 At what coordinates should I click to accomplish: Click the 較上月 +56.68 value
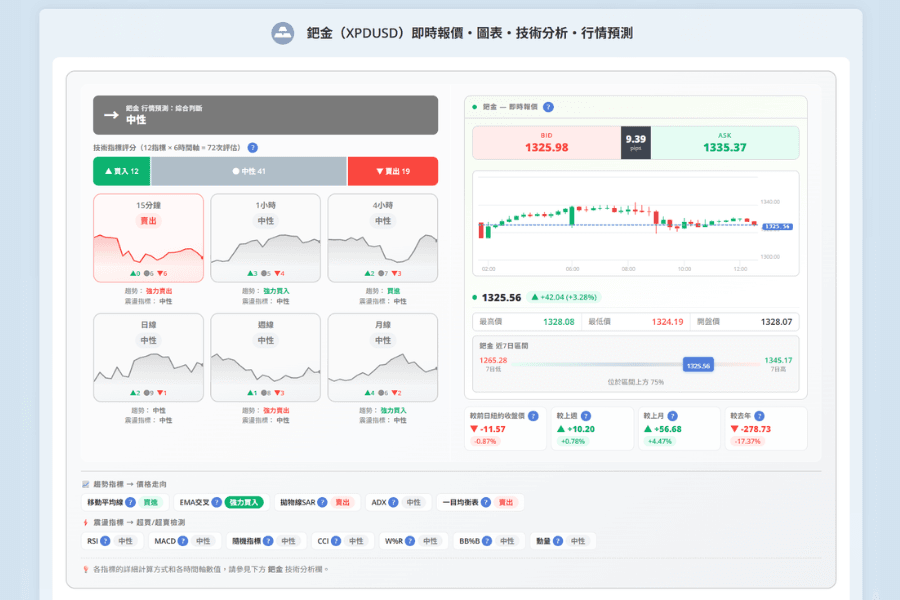pos(662,429)
